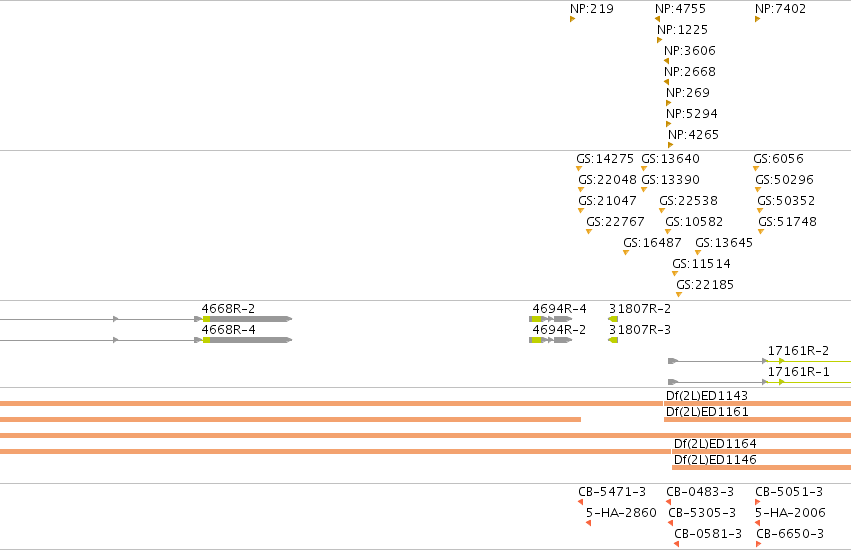Select the Df(2L)ED1143 deficiency label

(x=707, y=395)
